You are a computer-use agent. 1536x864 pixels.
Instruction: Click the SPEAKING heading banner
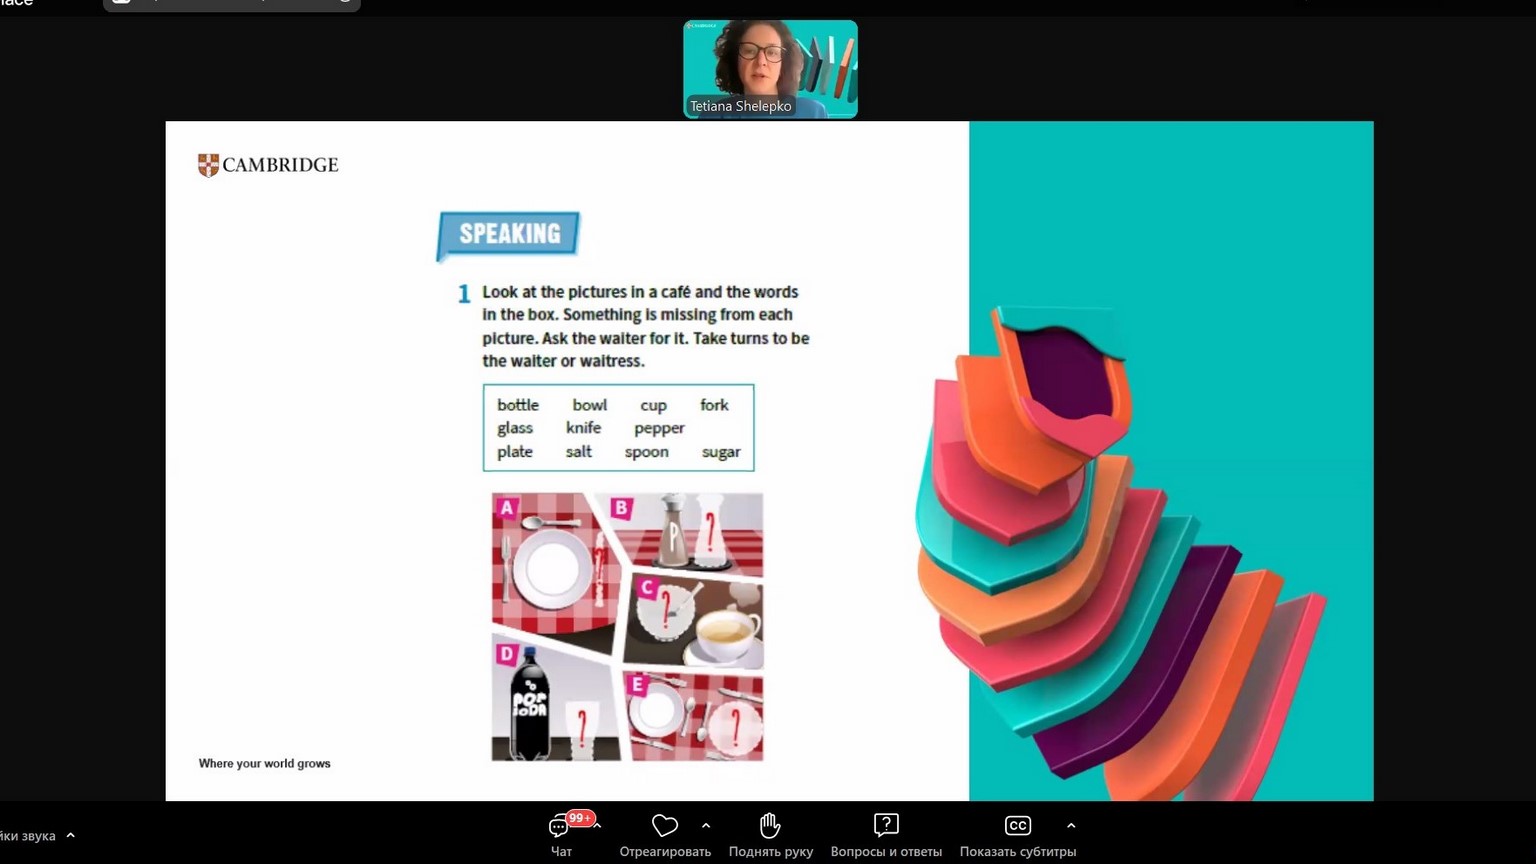(509, 234)
